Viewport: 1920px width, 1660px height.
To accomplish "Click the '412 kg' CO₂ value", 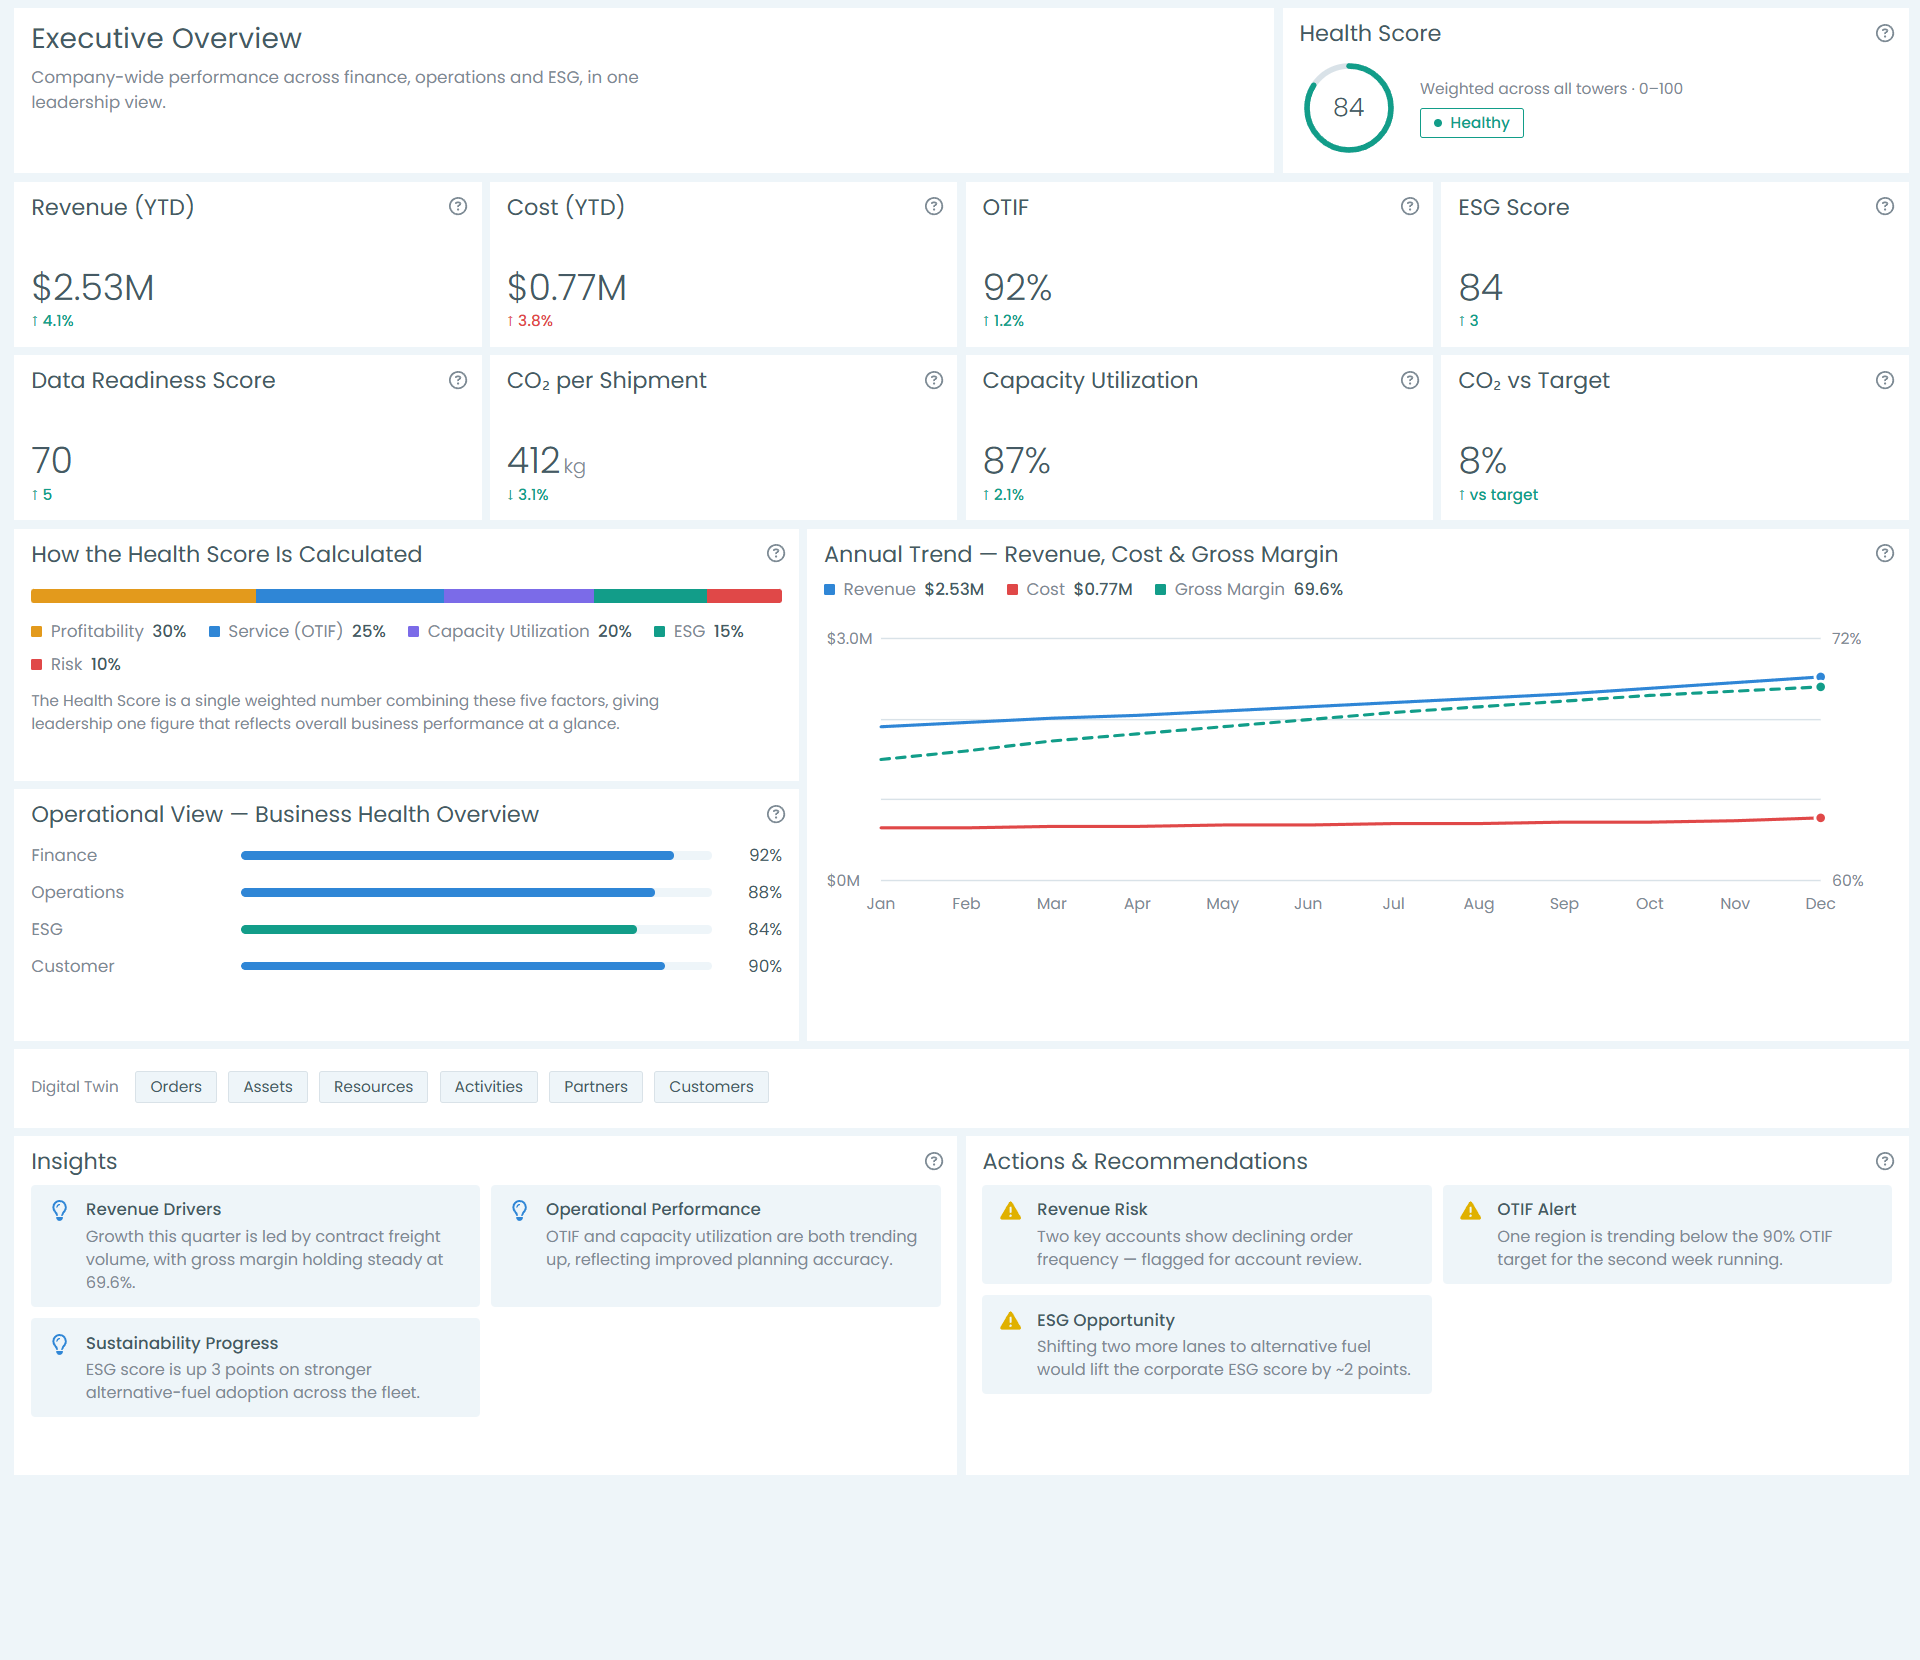I will [x=546, y=461].
